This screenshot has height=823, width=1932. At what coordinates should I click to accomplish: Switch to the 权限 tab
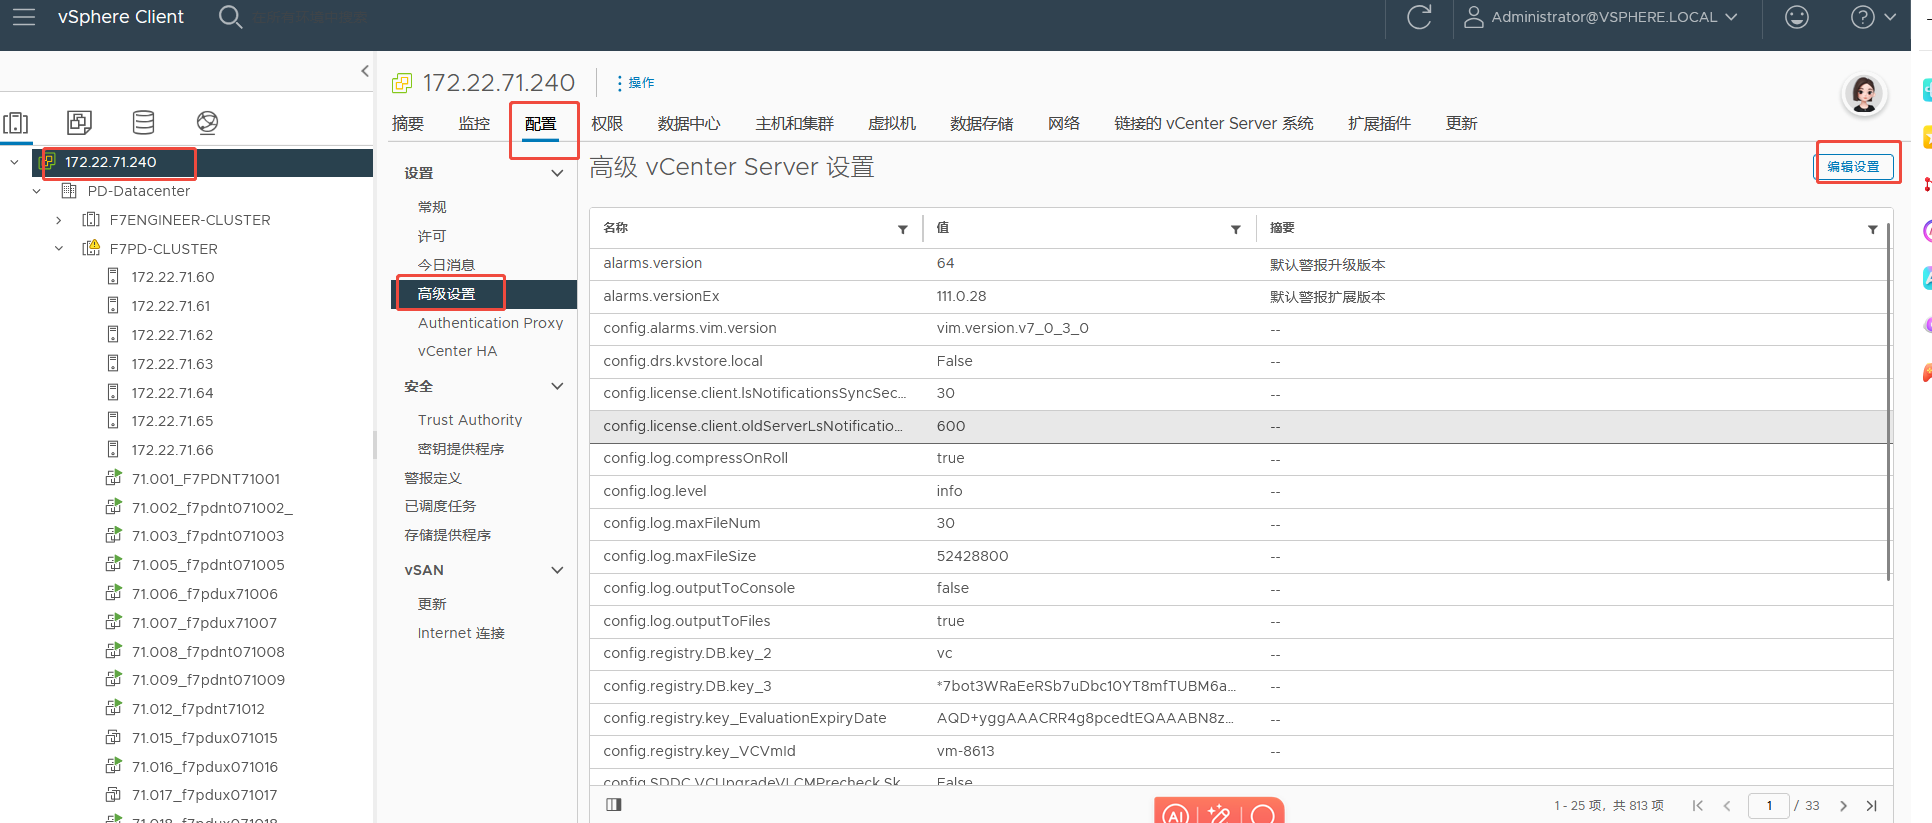point(607,123)
